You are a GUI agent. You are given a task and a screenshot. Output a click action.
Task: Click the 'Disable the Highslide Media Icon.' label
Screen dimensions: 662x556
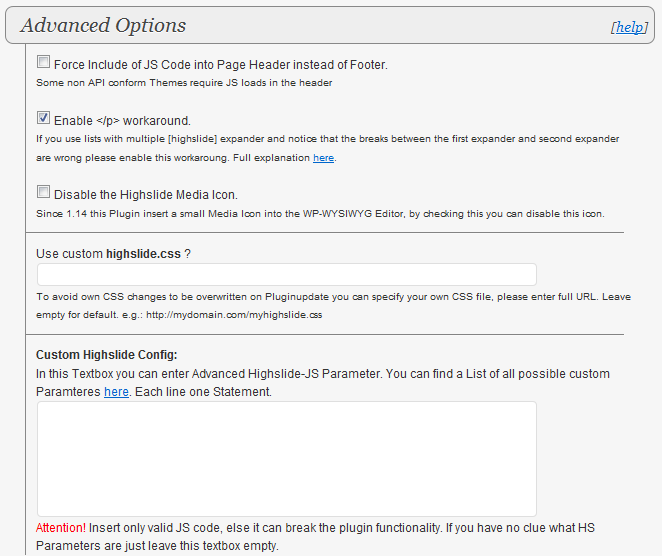pyautogui.click(x=146, y=194)
